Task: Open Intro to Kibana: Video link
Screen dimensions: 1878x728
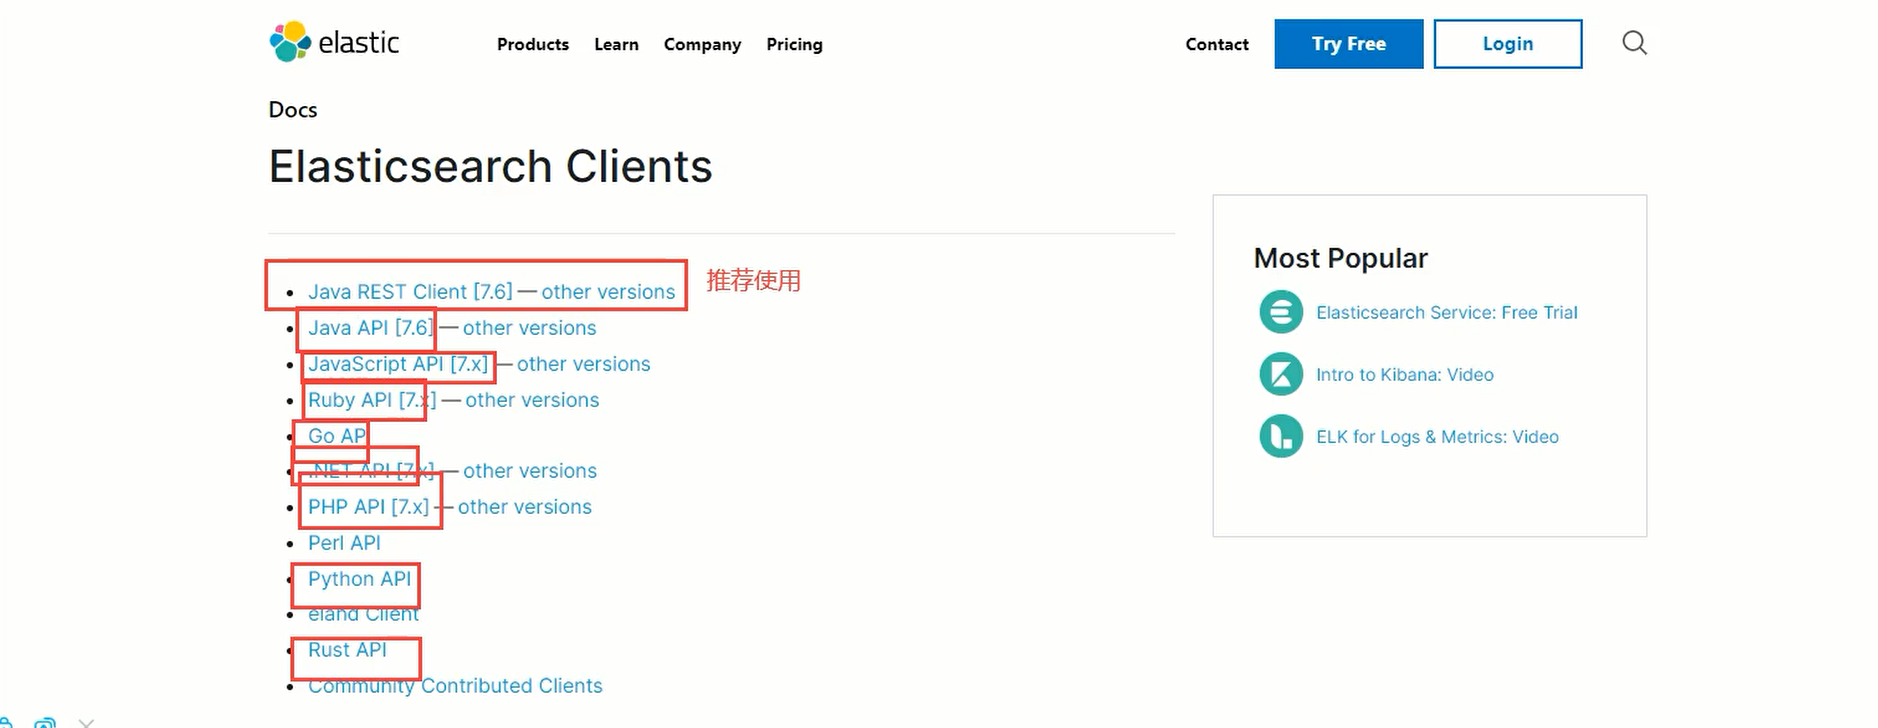Action: [x=1404, y=375]
